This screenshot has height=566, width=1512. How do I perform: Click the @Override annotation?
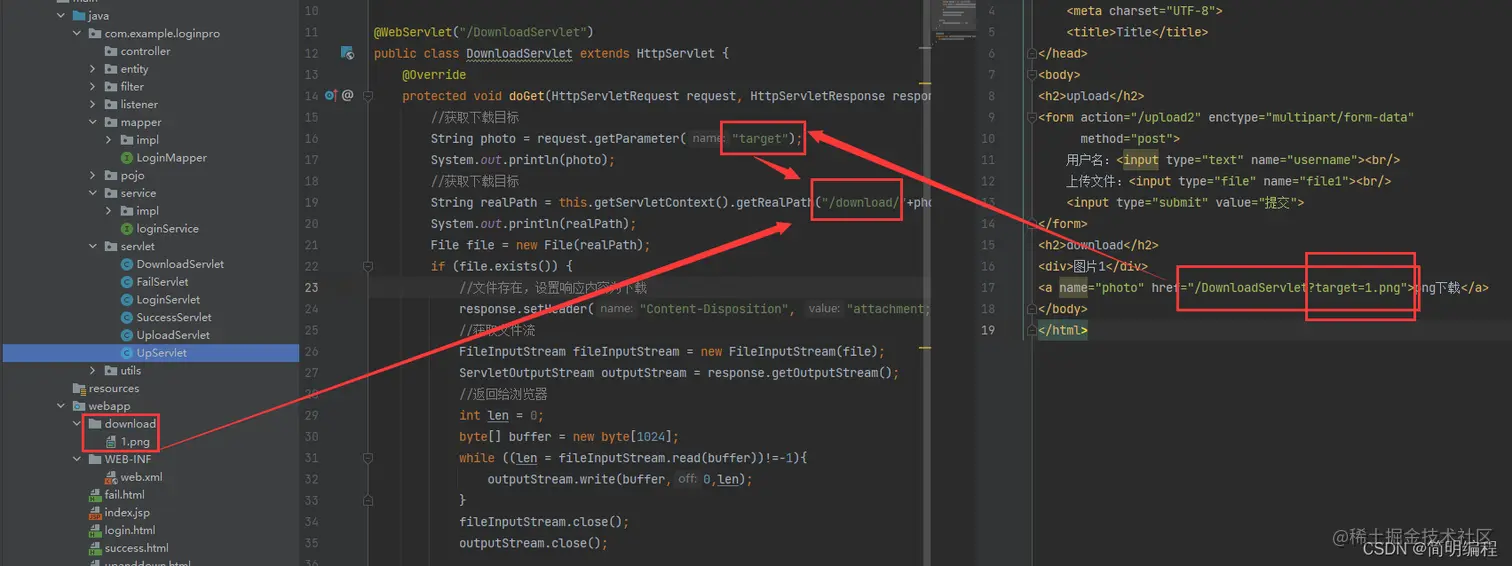(434, 75)
